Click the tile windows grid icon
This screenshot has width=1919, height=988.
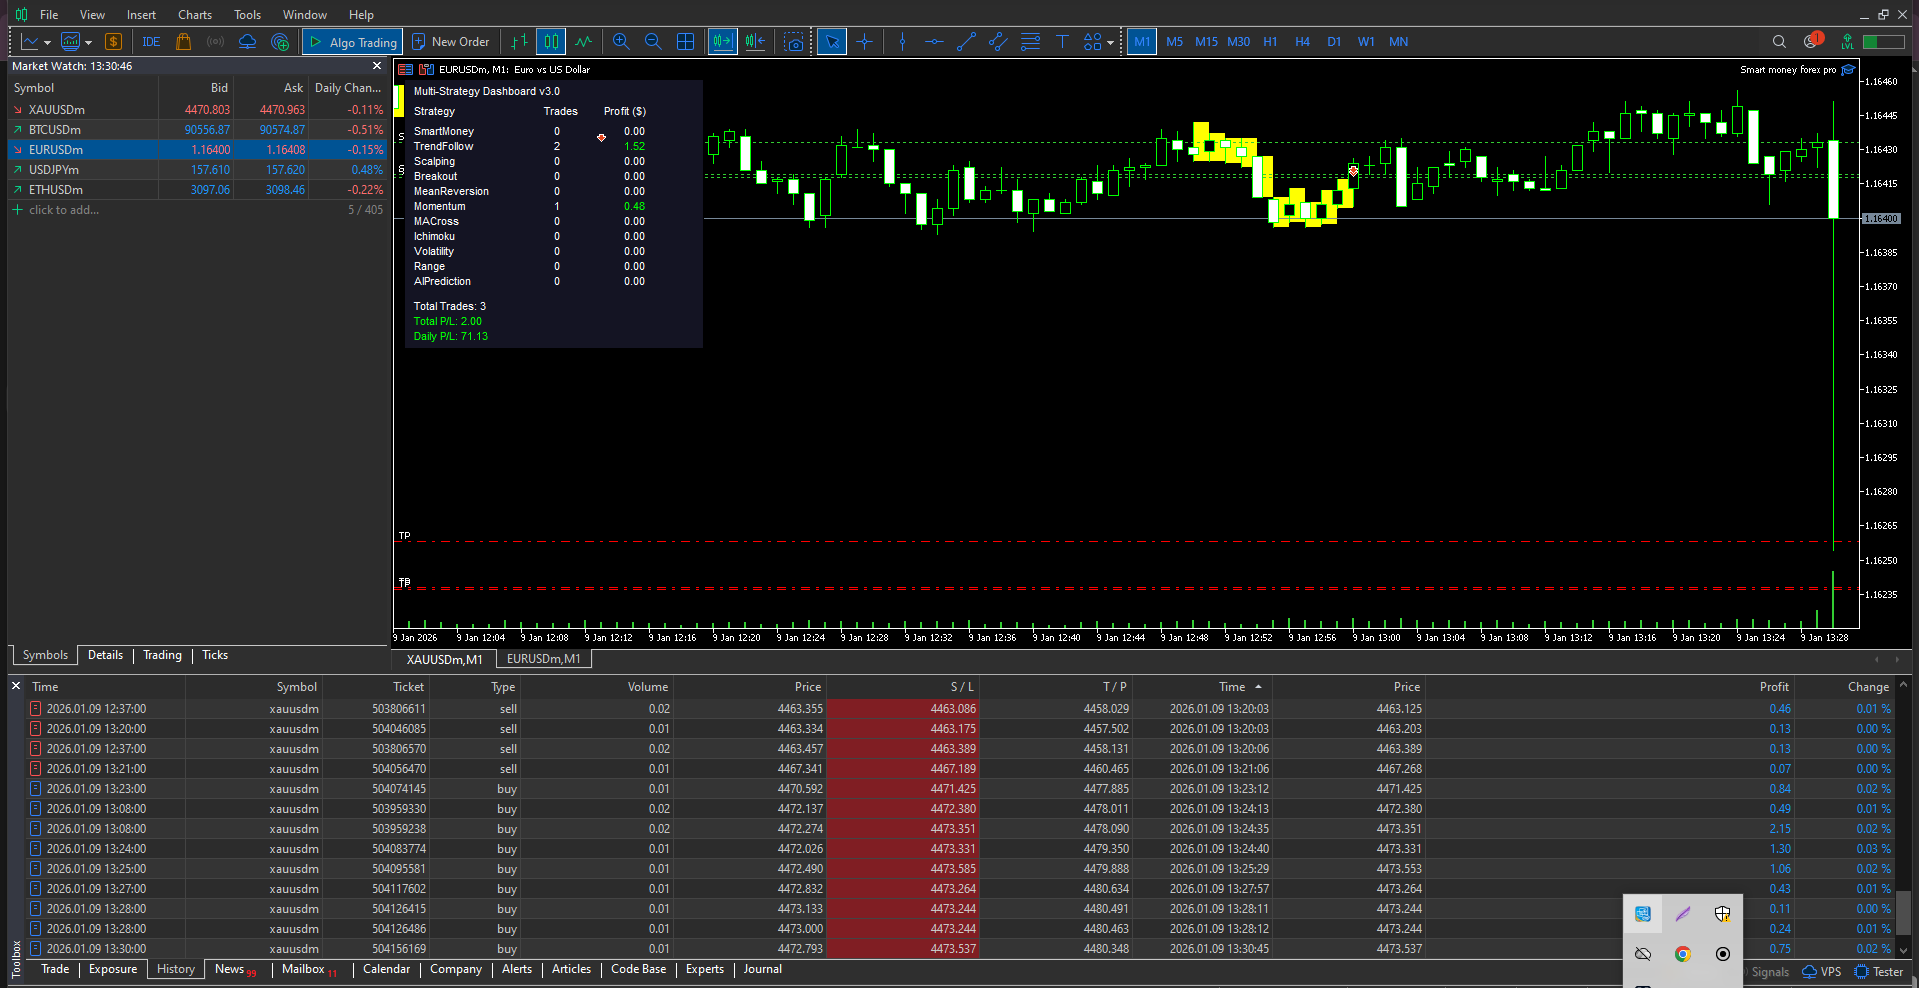685,42
